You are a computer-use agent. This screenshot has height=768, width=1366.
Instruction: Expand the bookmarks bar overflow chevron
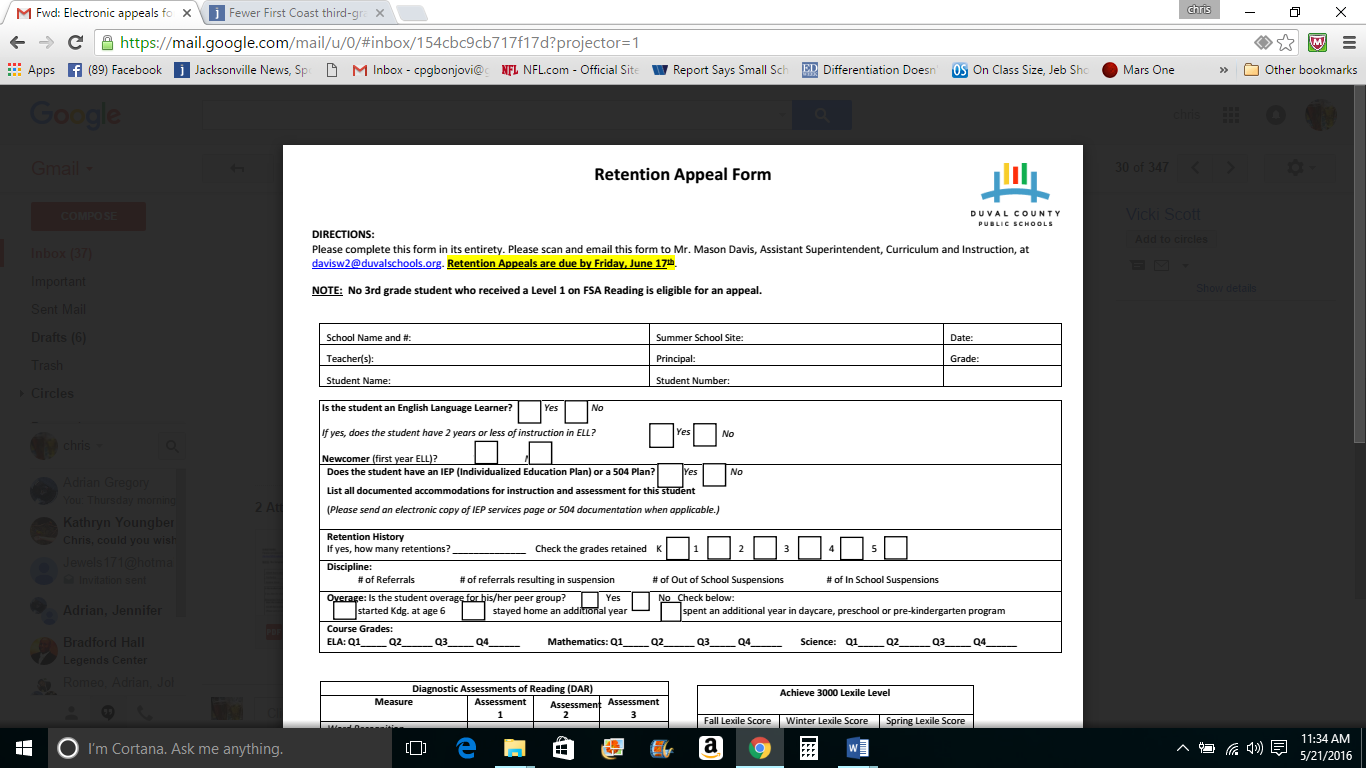click(x=1224, y=70)
